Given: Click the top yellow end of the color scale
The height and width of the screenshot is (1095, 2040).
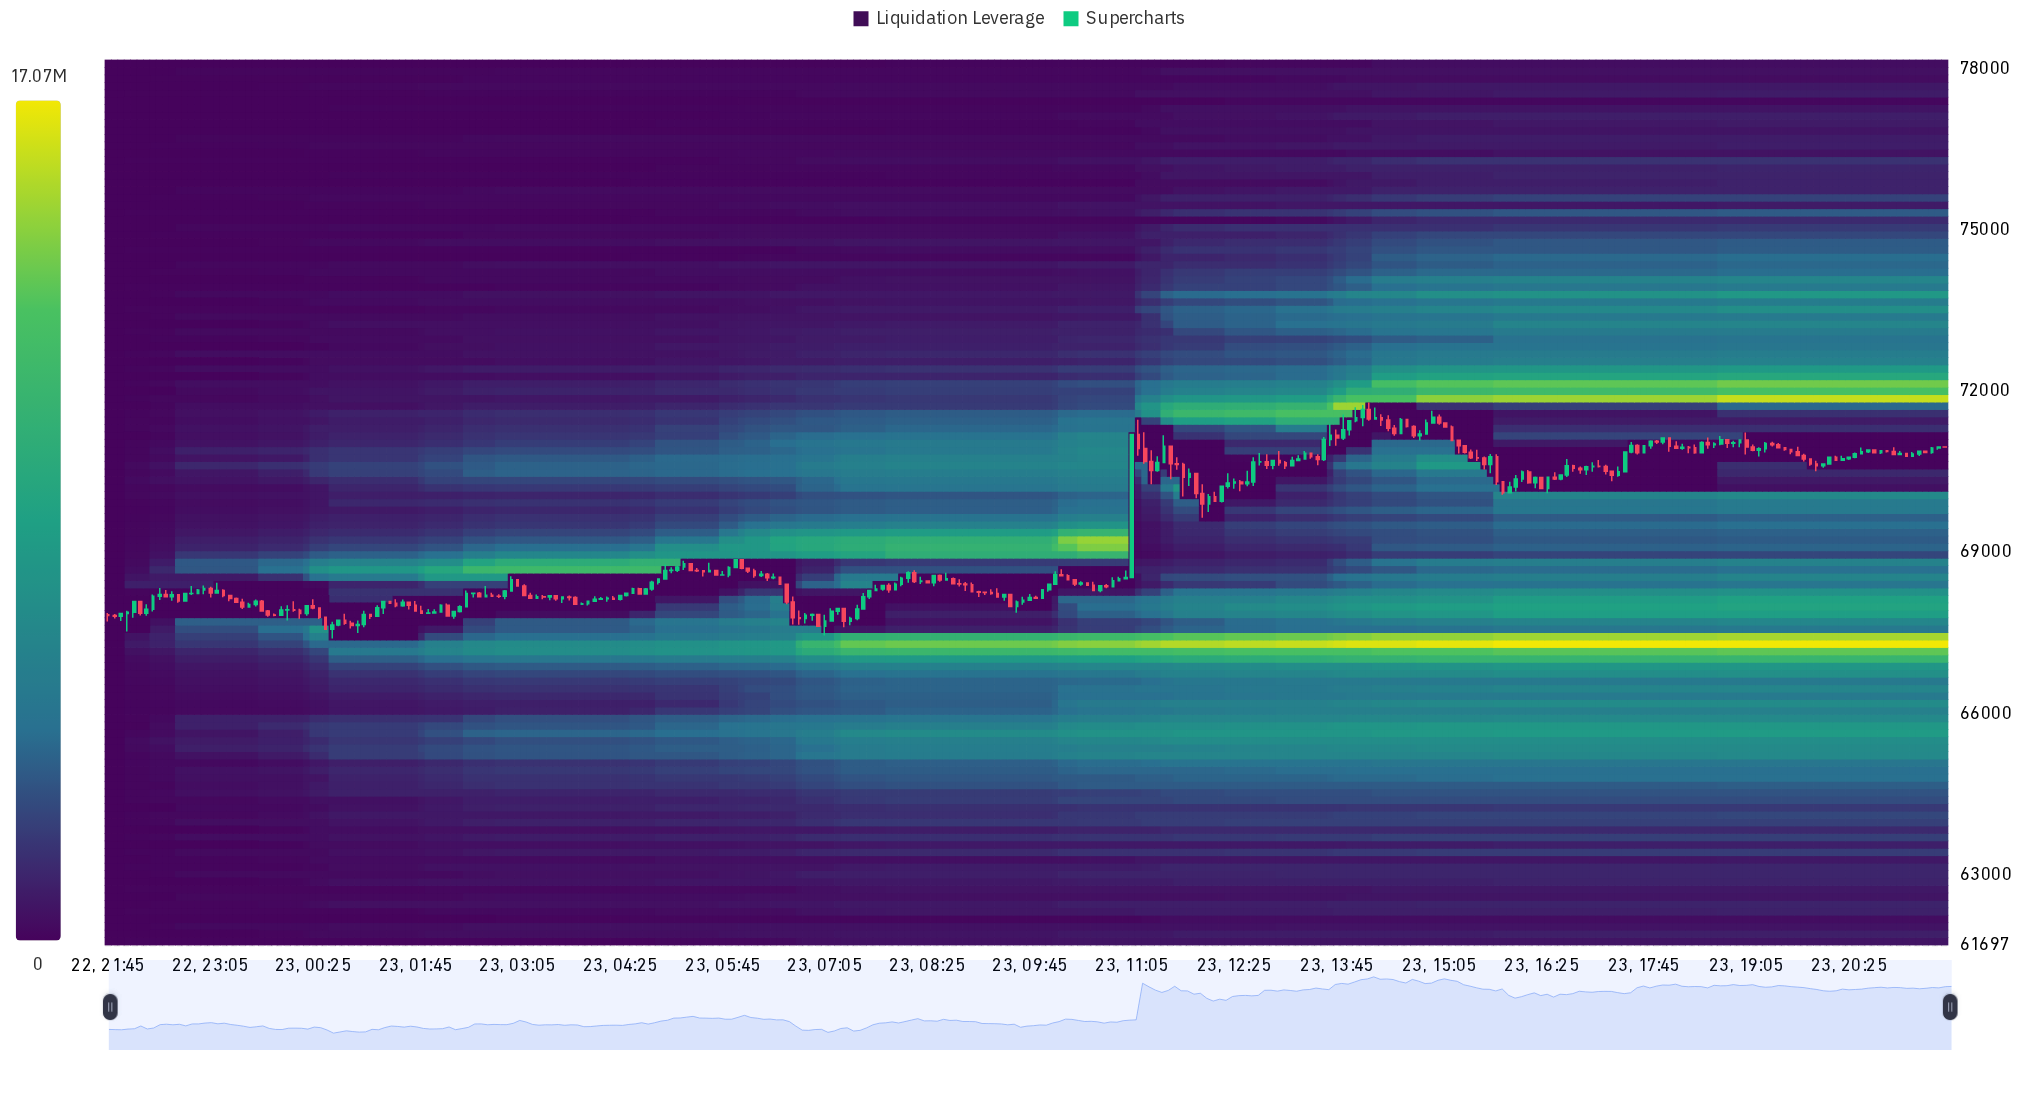Looking at the screenshot, I should 38,110.
